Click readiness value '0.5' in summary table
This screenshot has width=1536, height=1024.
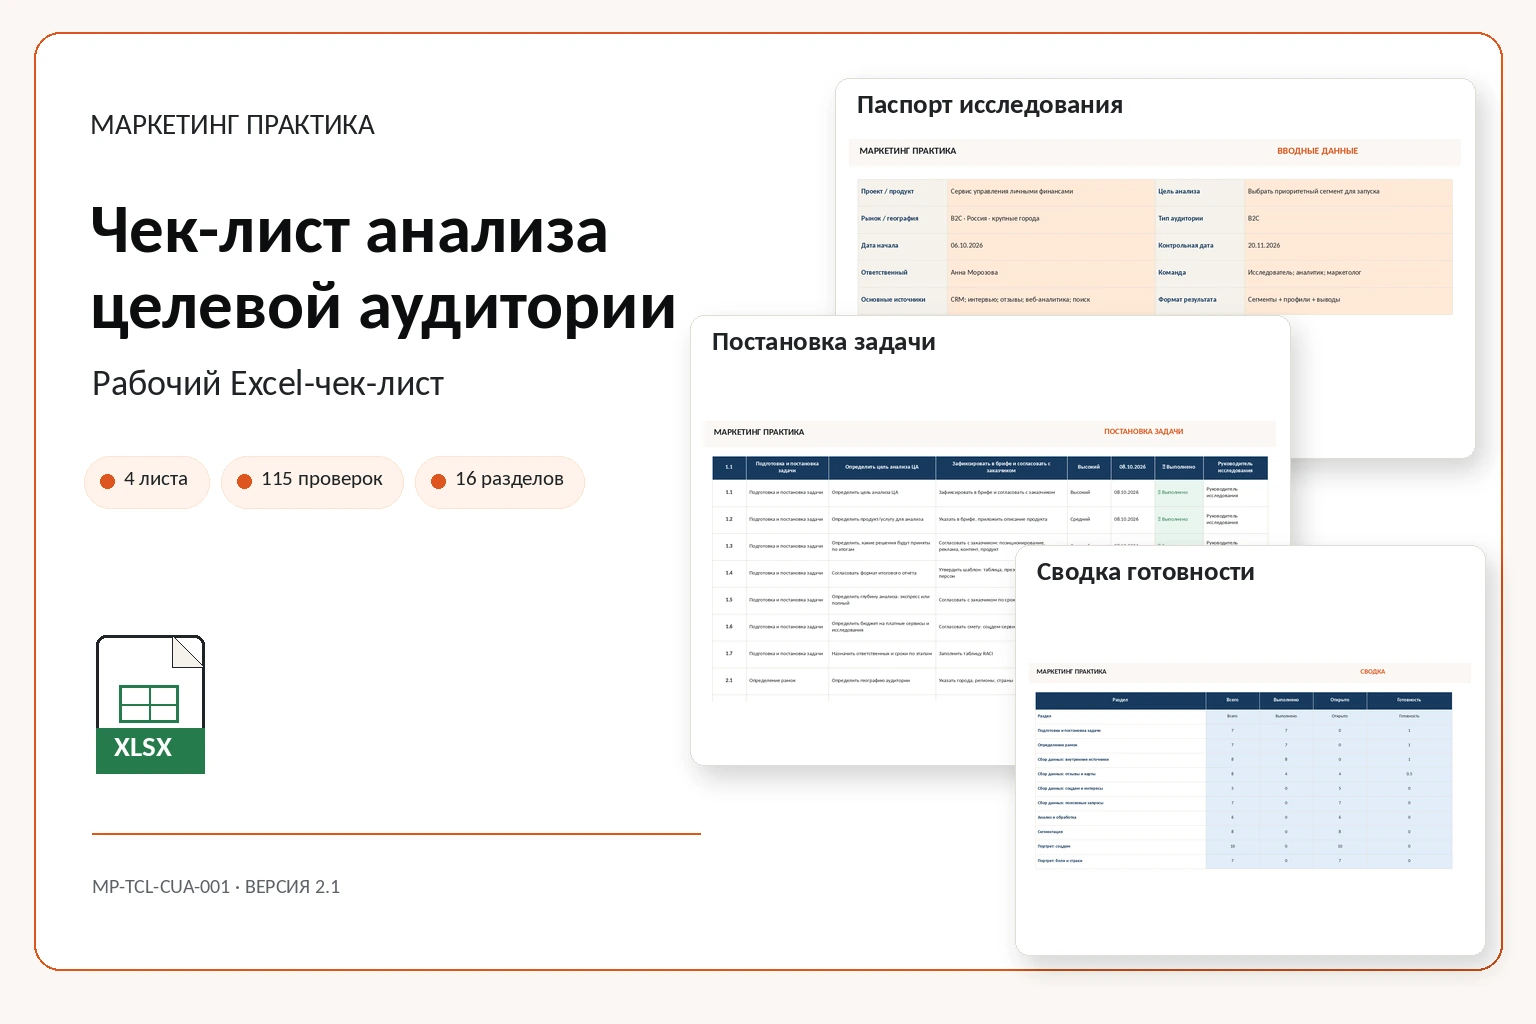pyautogui.click(x=1409, y=774)
